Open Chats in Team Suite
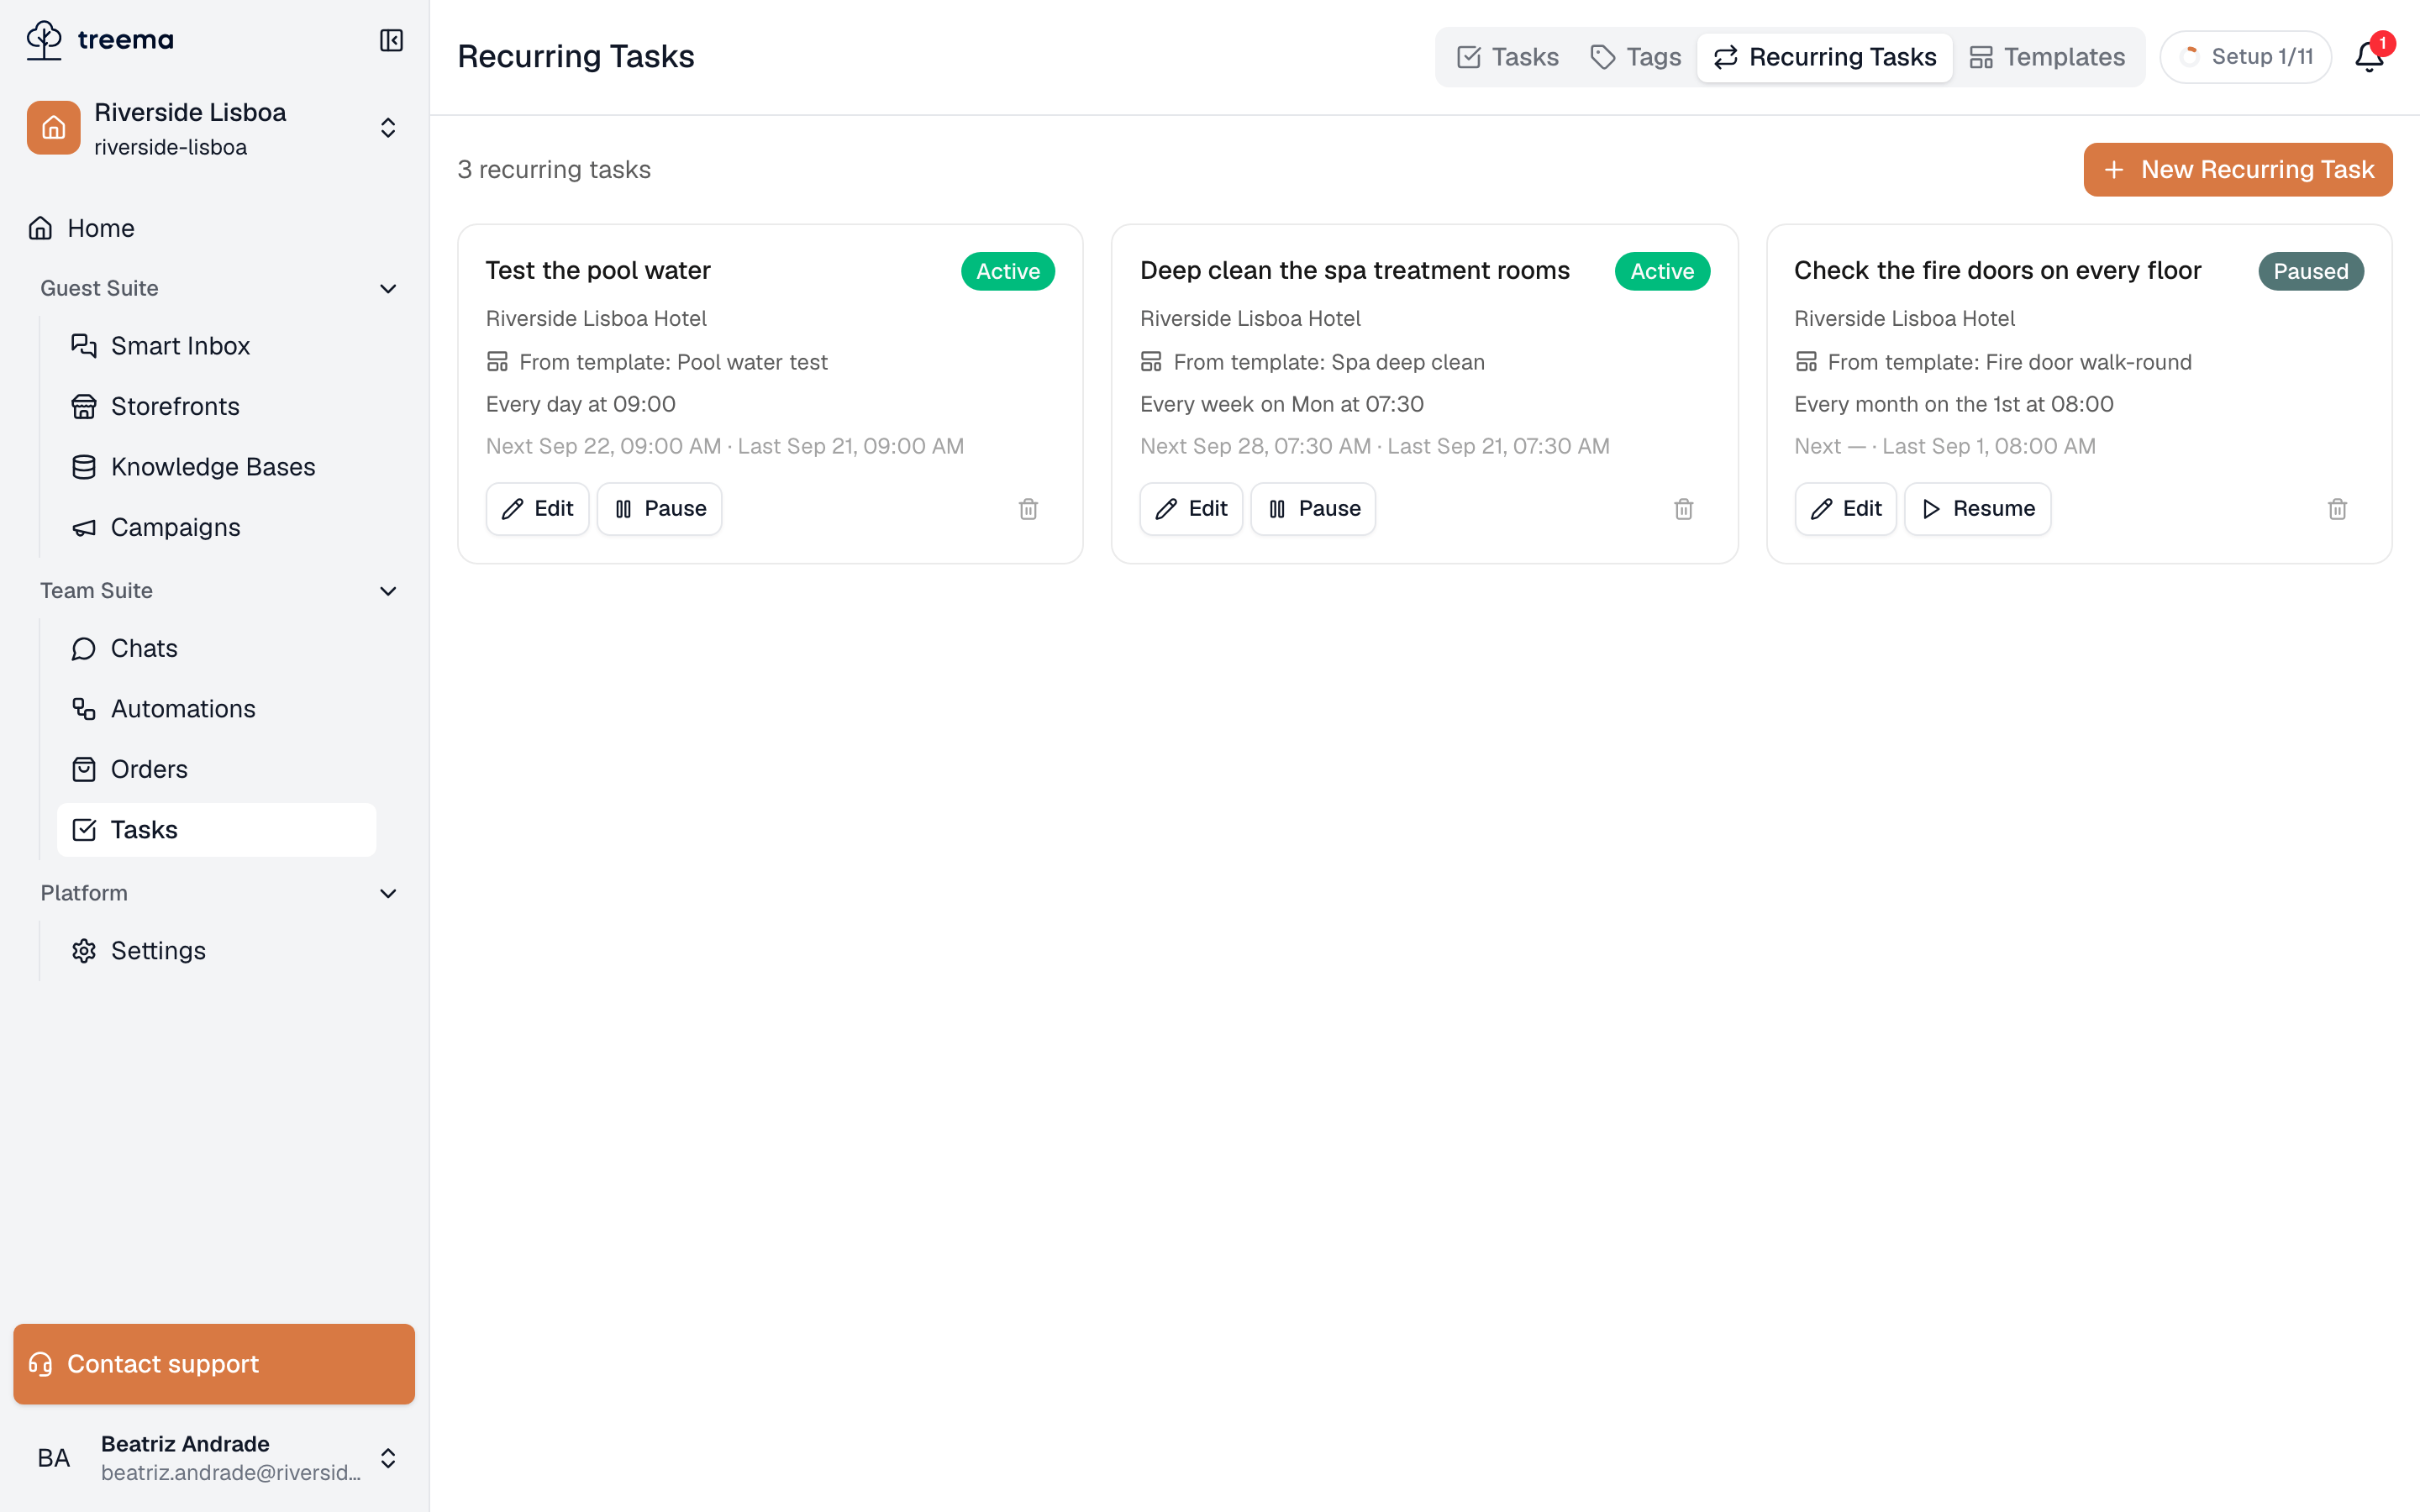The width and height of the screenshot is (2420, 1512). click(216, 648)
